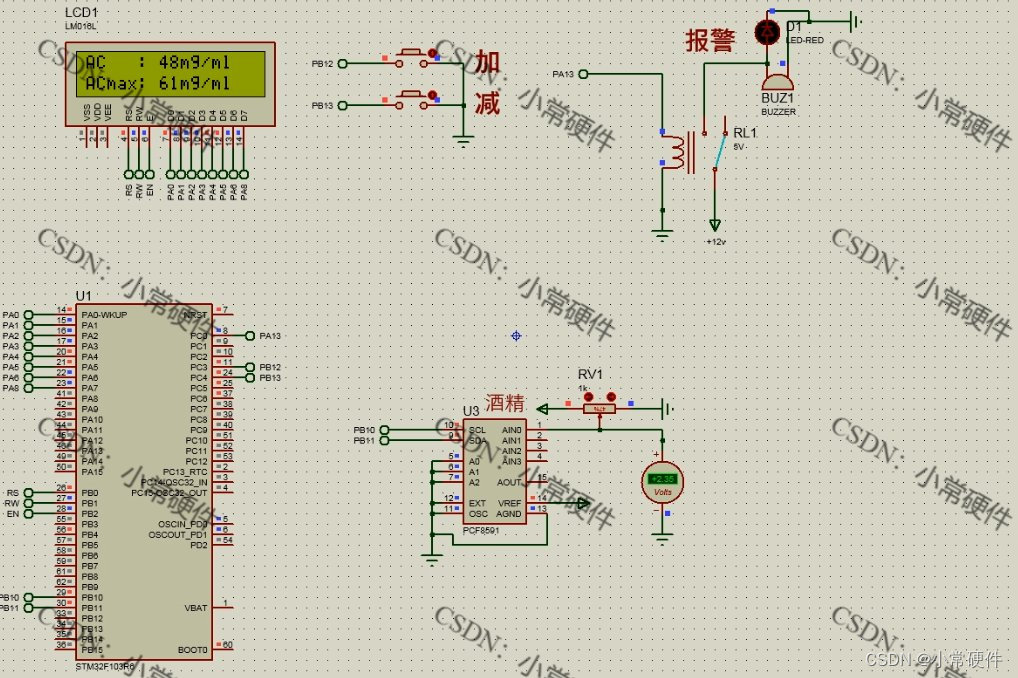1018x678 pixels.
Task: Select the PB13 terminal on U1's PC4 pin
Action: (x=250, y=377)
